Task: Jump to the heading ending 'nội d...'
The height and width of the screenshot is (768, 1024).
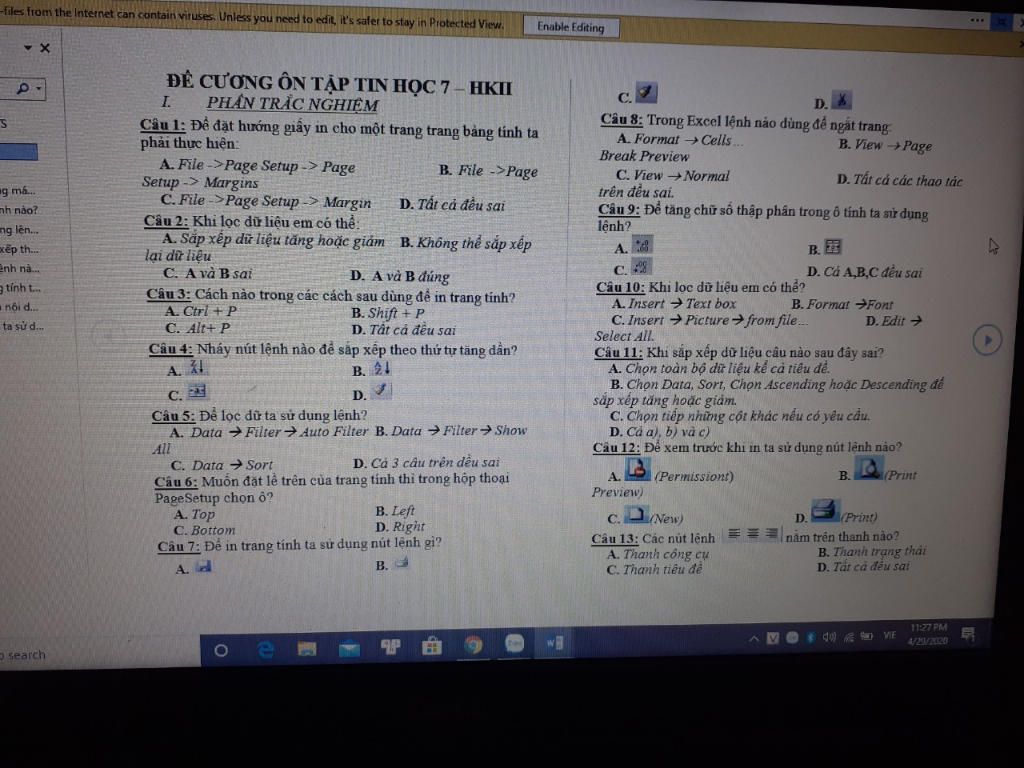Action: 20,307
